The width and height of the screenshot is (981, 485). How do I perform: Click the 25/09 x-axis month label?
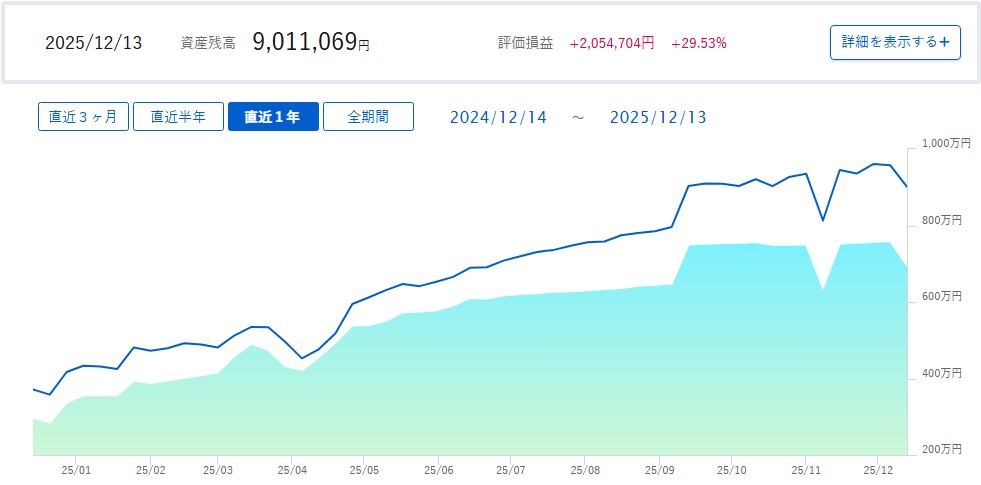(x=658, y=468)
